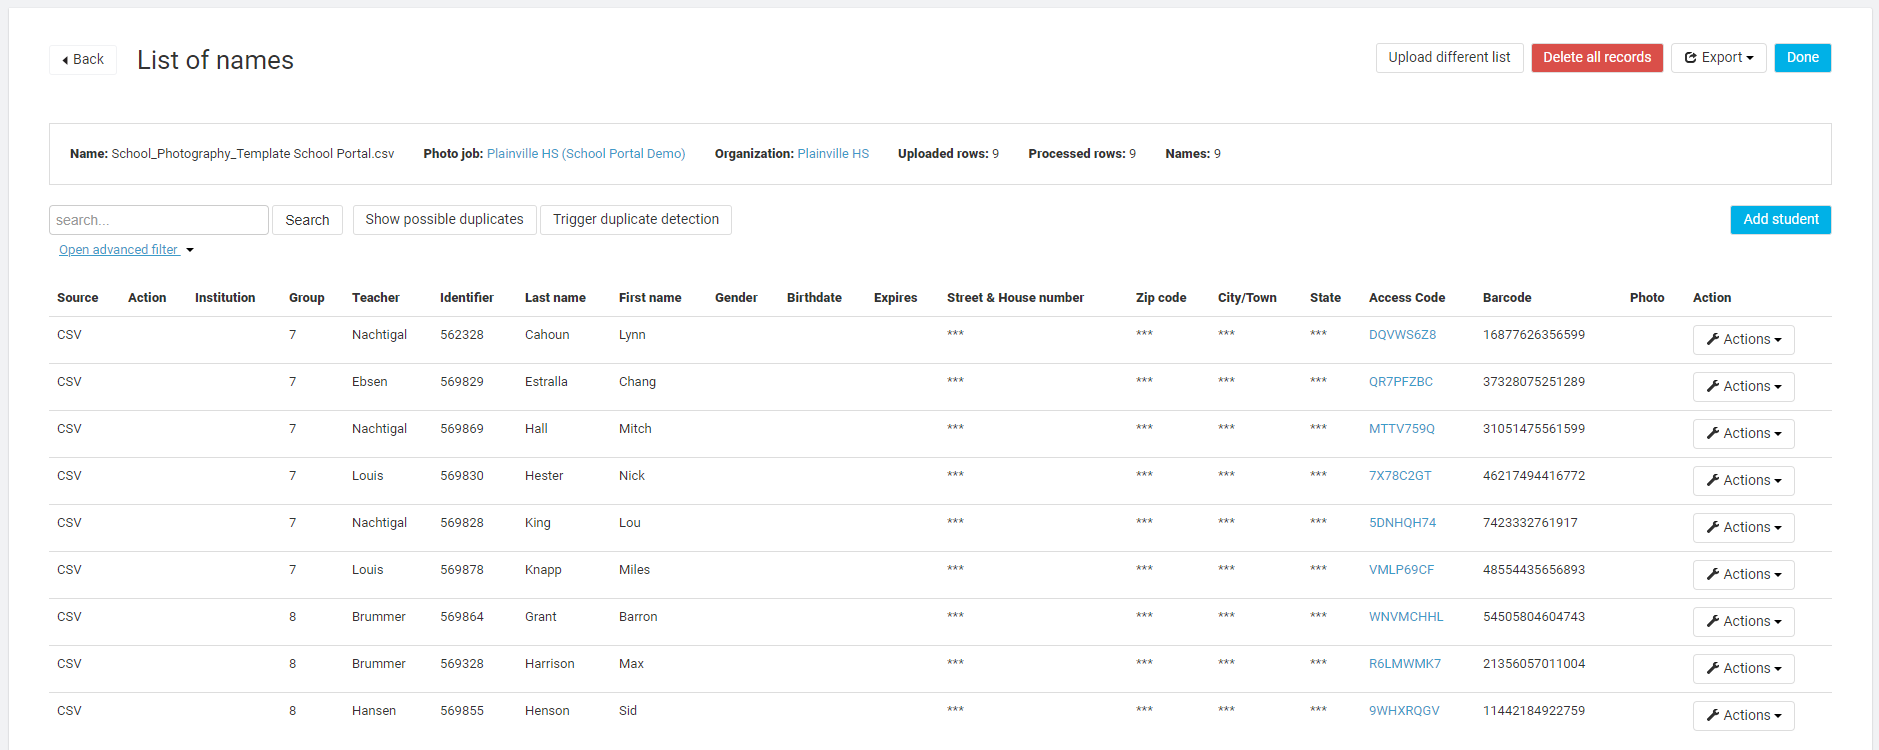Click the List of names heading

(x=215, y=60)
